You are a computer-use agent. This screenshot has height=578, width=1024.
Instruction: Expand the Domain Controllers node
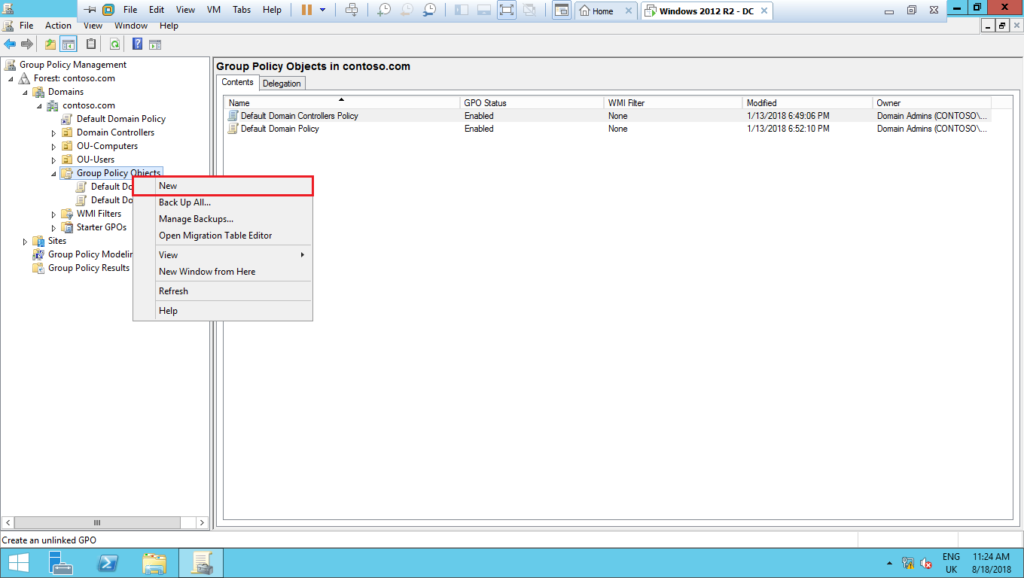coord(54,133)
